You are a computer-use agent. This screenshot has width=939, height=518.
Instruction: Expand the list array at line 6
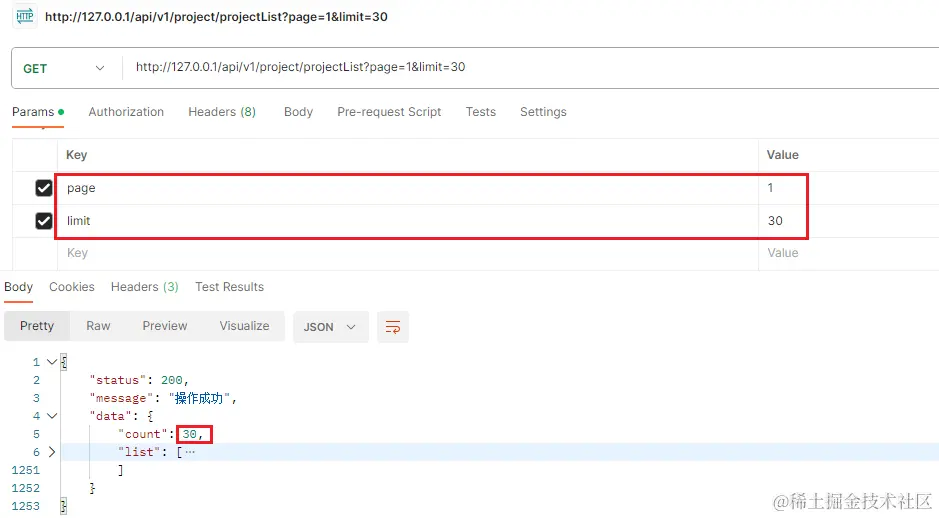coord(52,452)
